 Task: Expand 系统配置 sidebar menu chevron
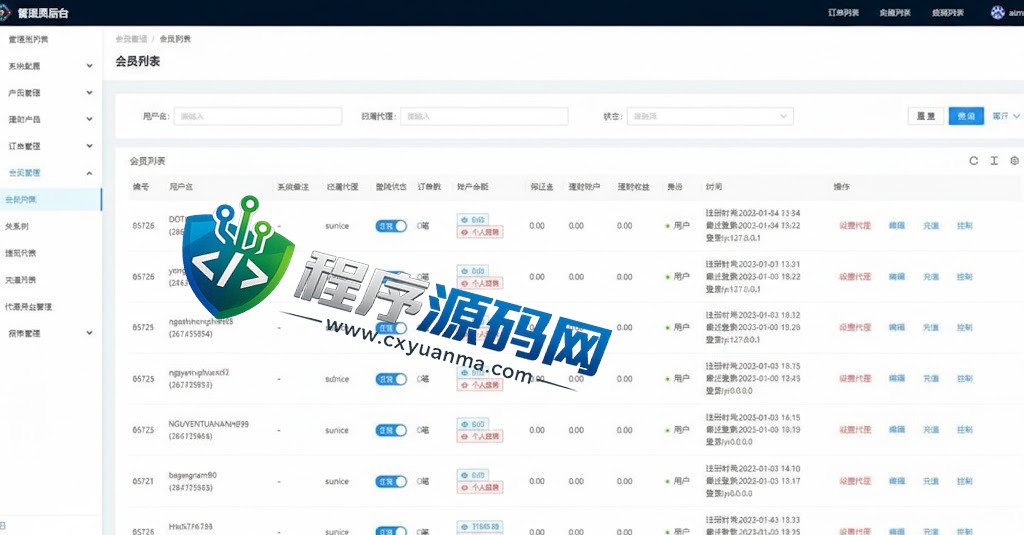point(89,66)
